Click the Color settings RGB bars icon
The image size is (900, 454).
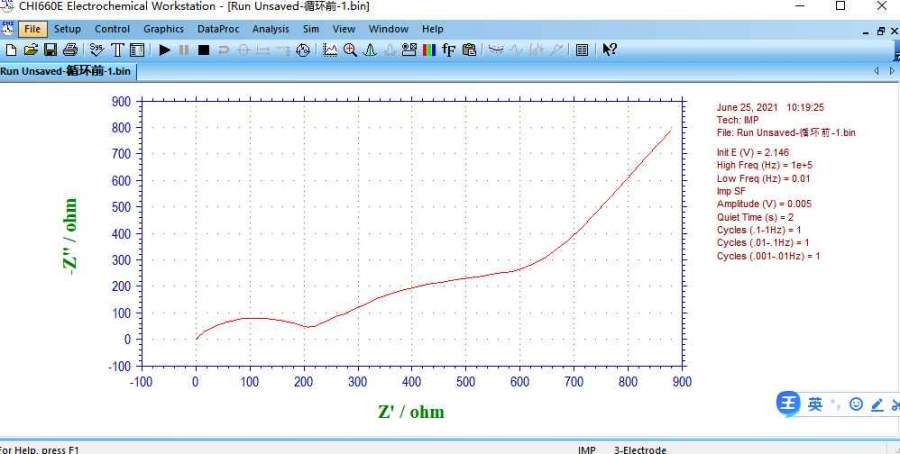pos(429,49)
